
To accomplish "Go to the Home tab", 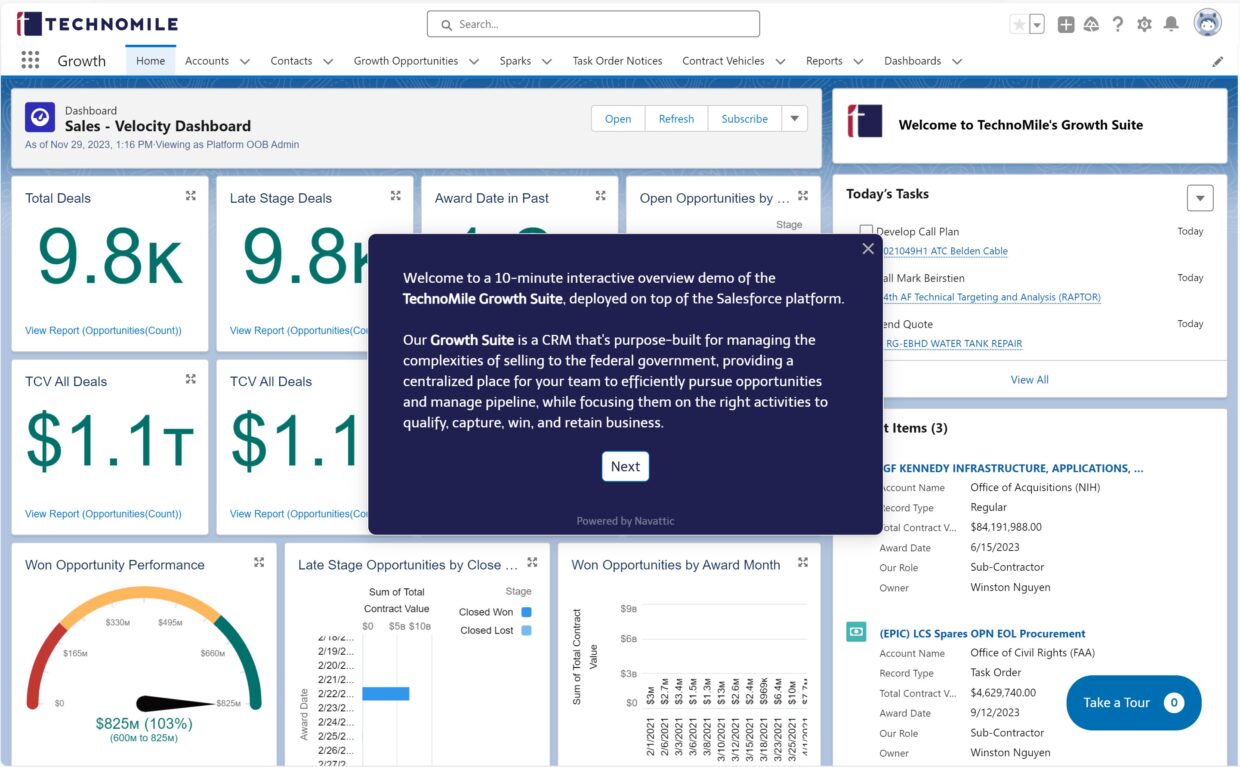I will [x=151, y=61].
